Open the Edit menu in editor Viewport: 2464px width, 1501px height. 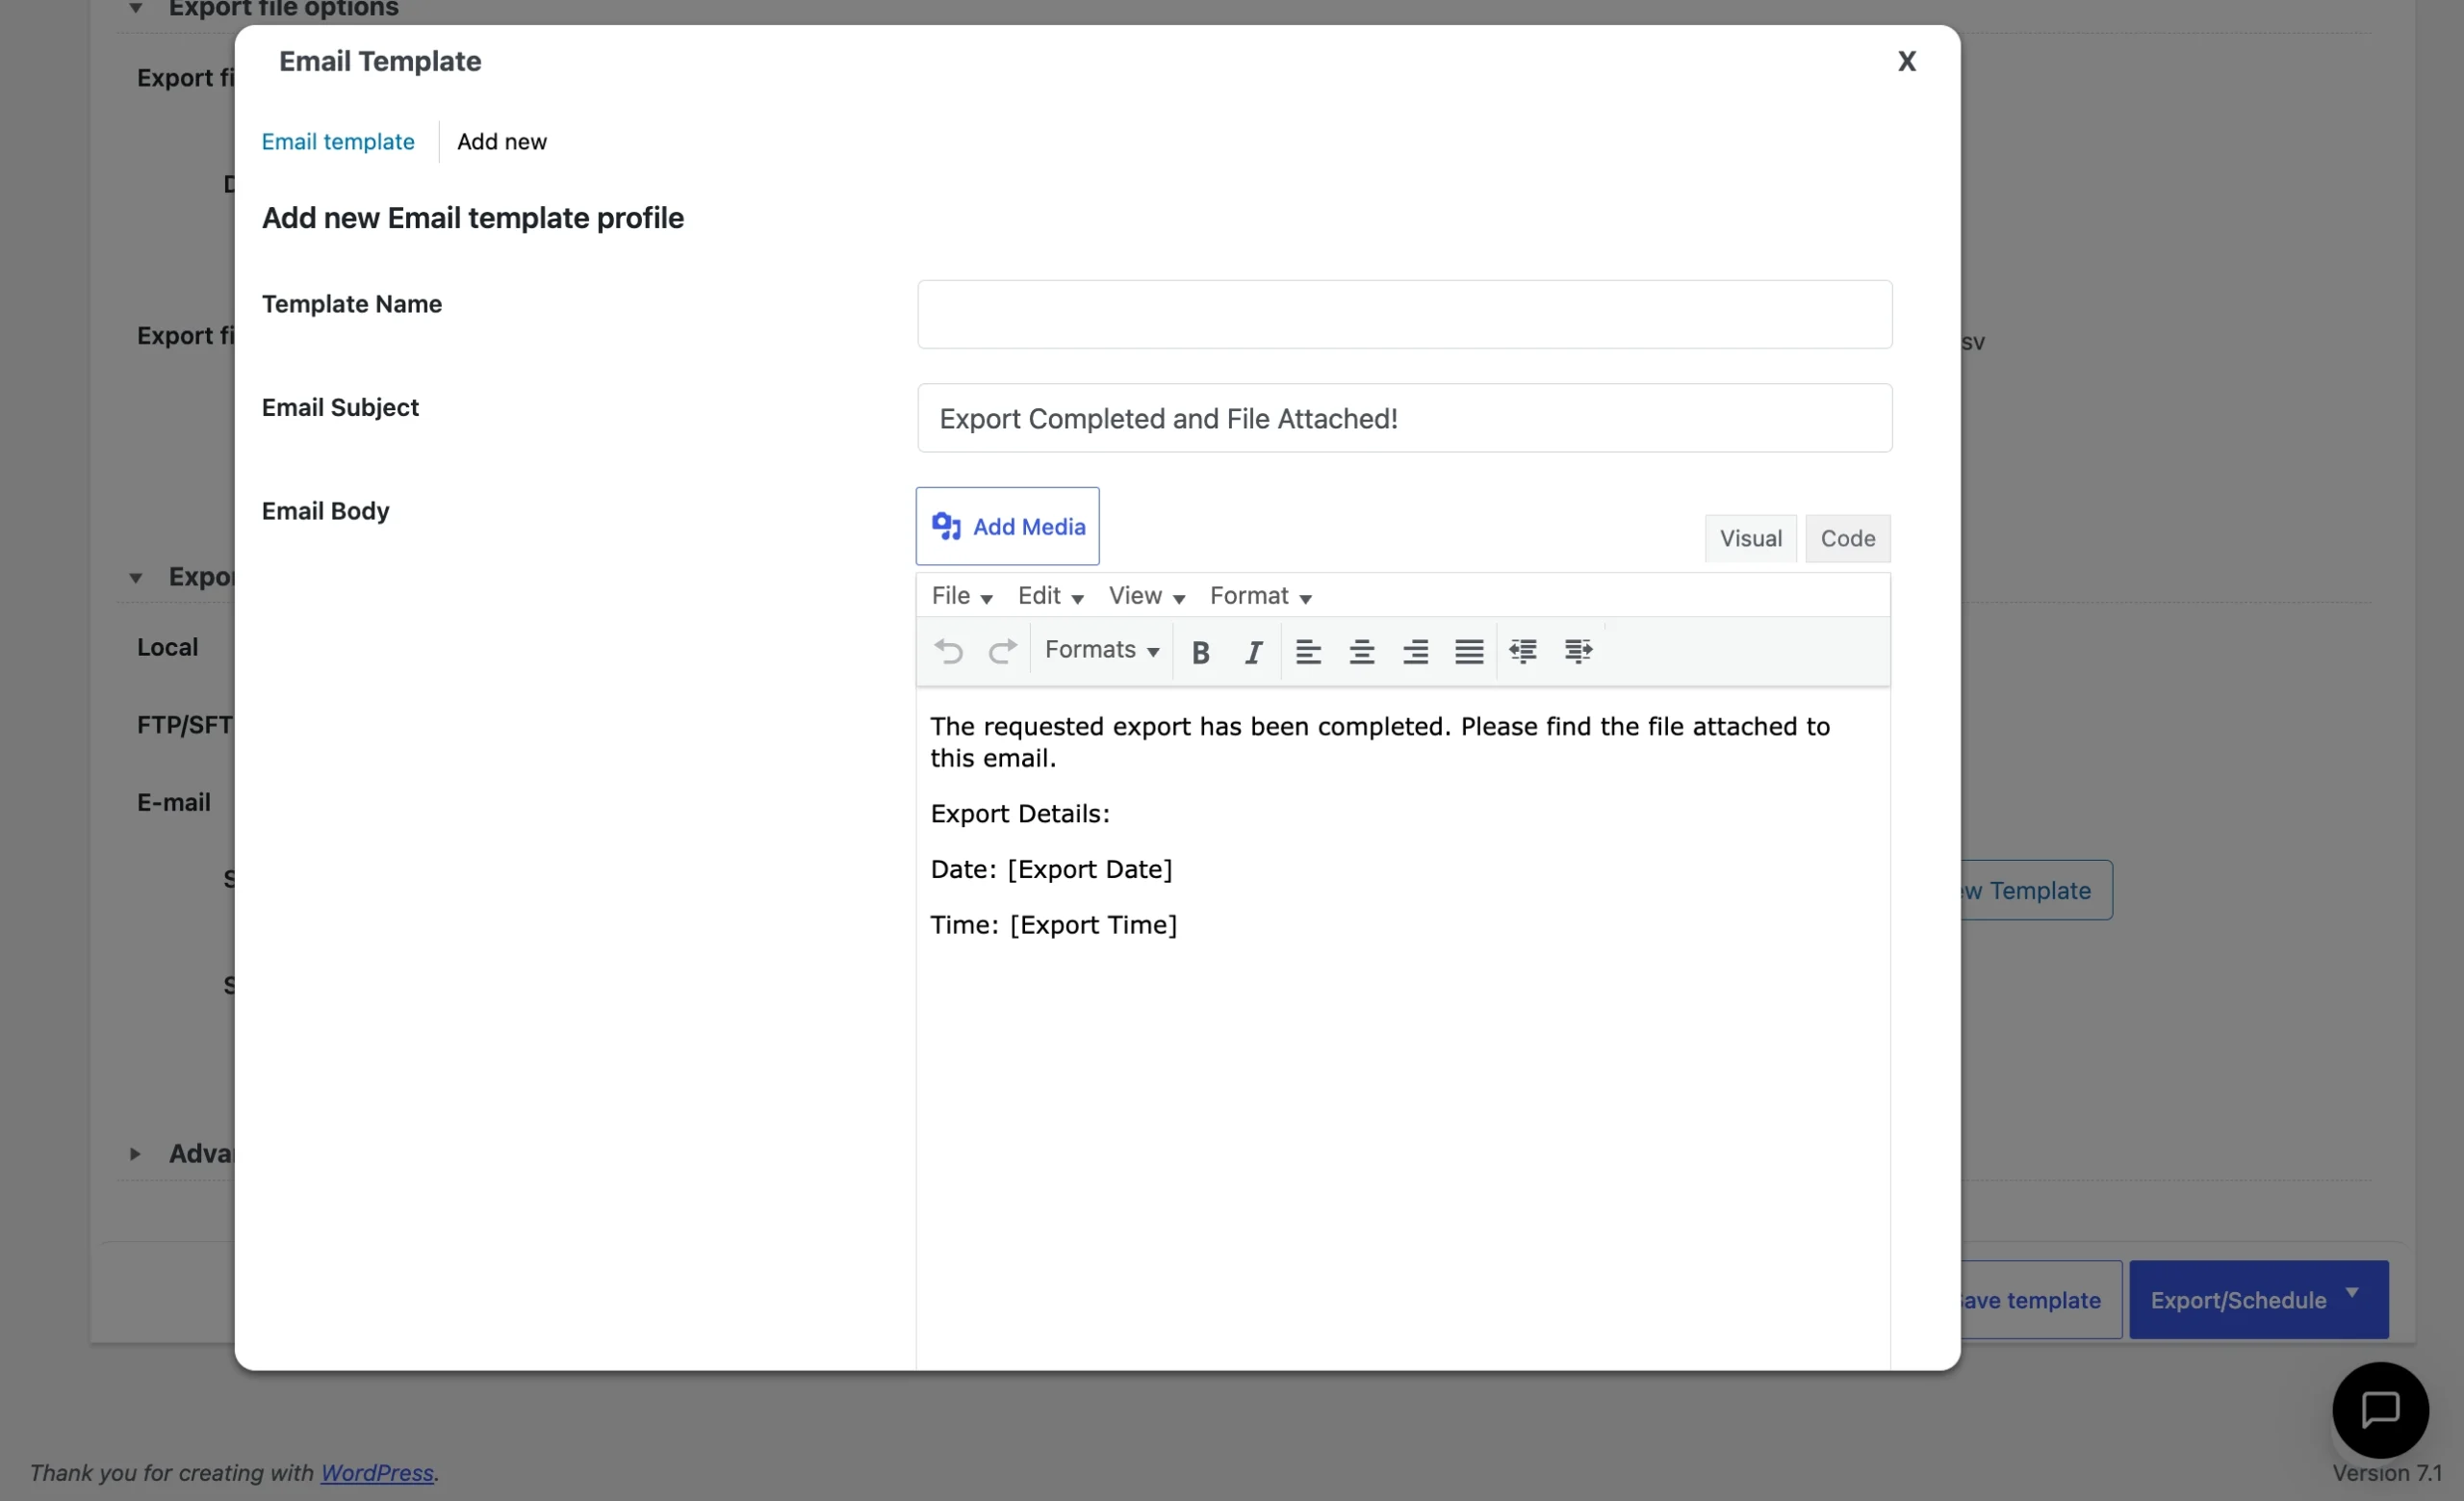(1050, 596)
